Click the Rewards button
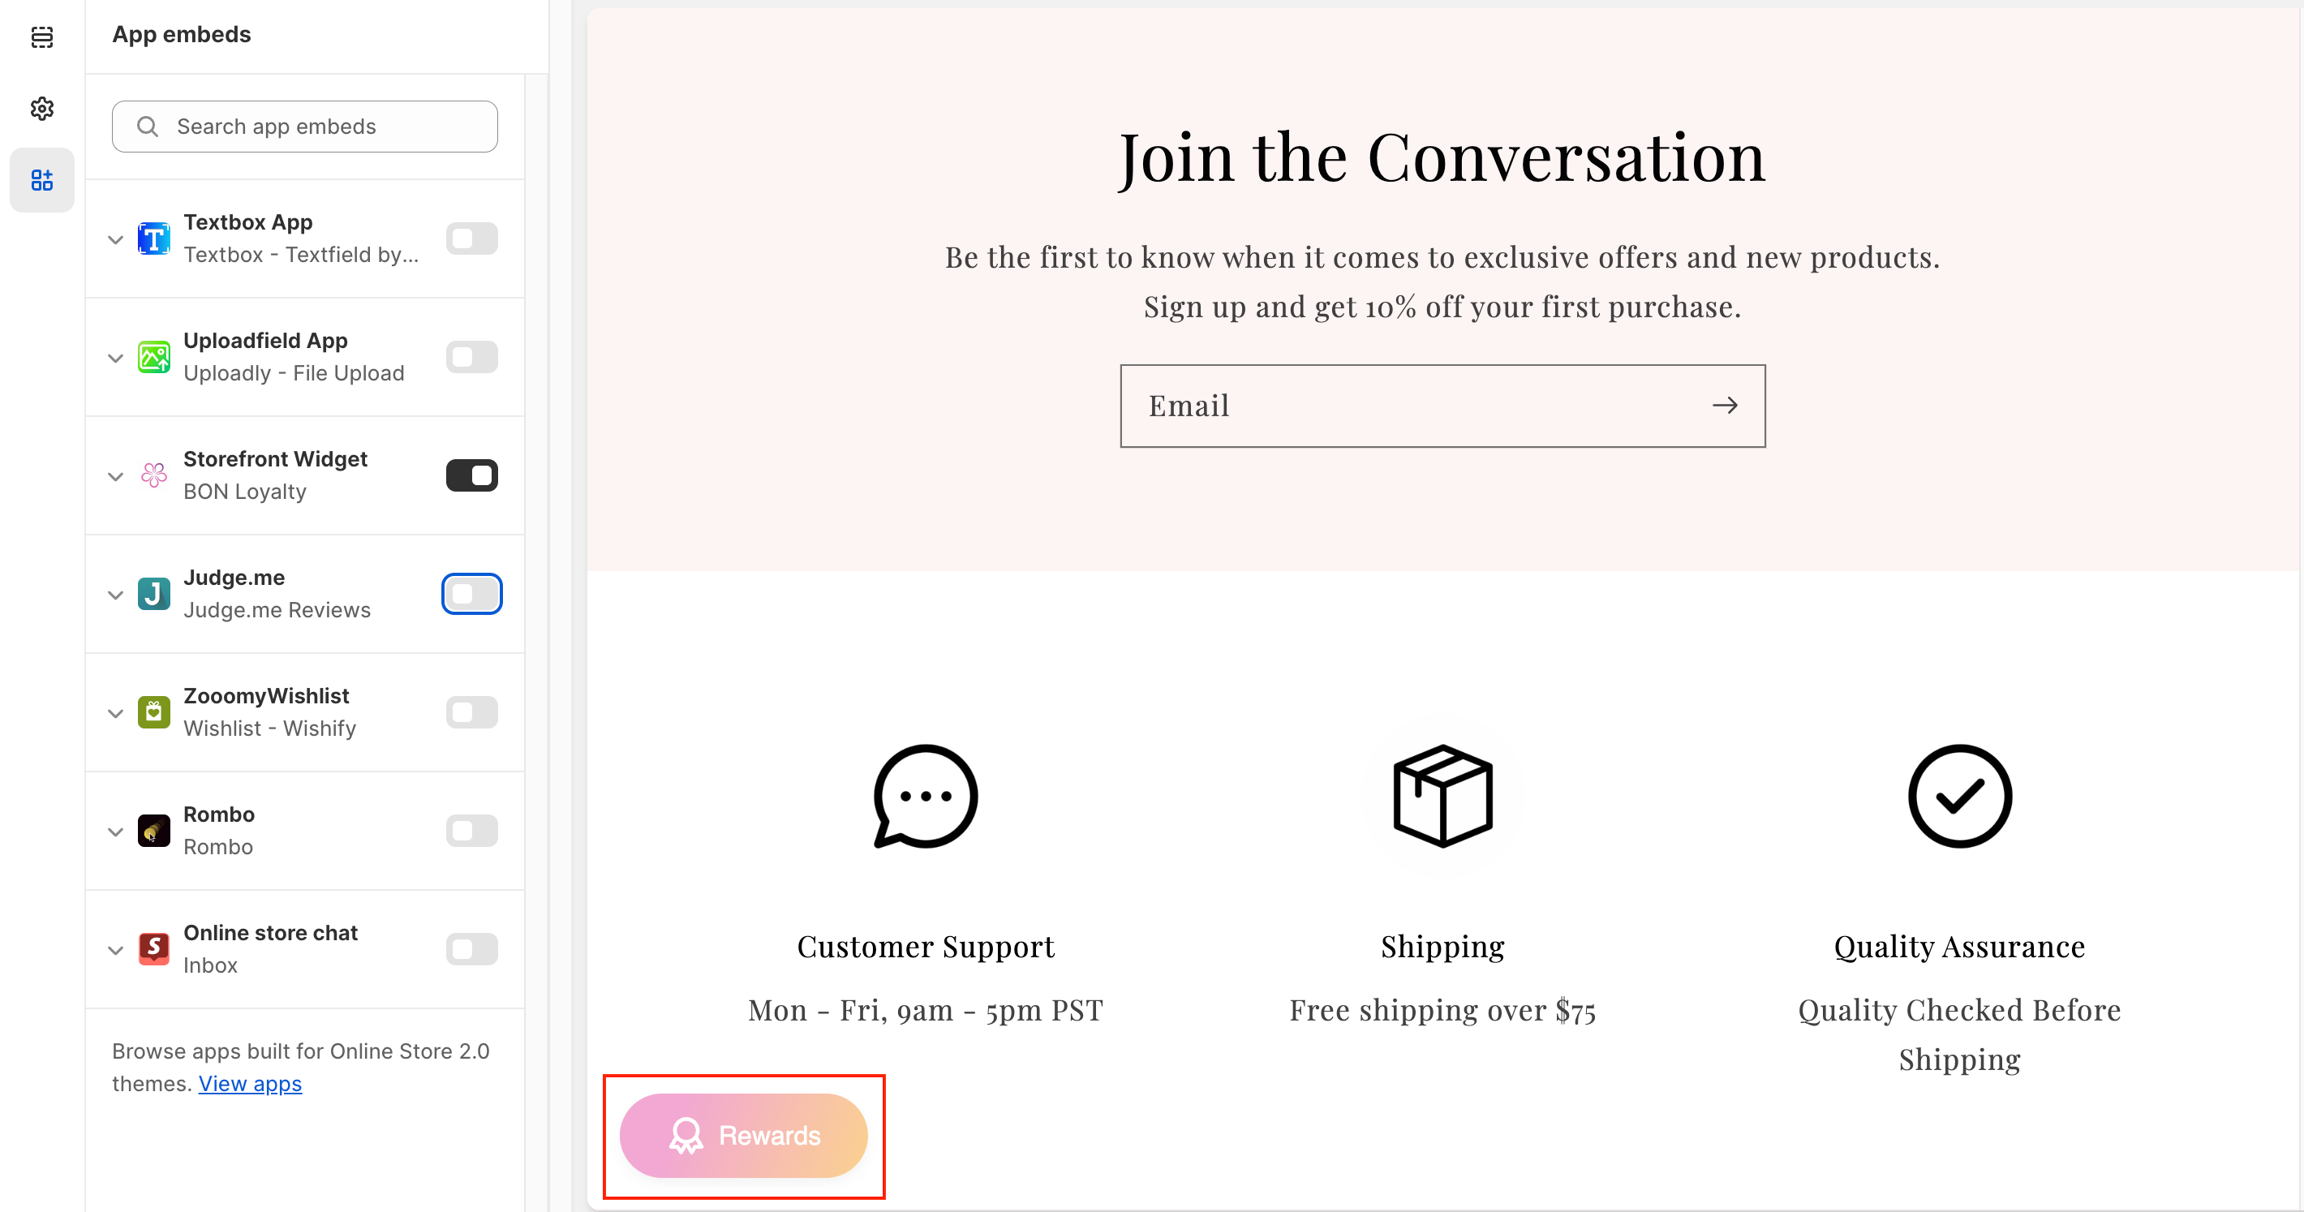The width and height of the screenshot is (2304, 1212). tap(744, 1136)
